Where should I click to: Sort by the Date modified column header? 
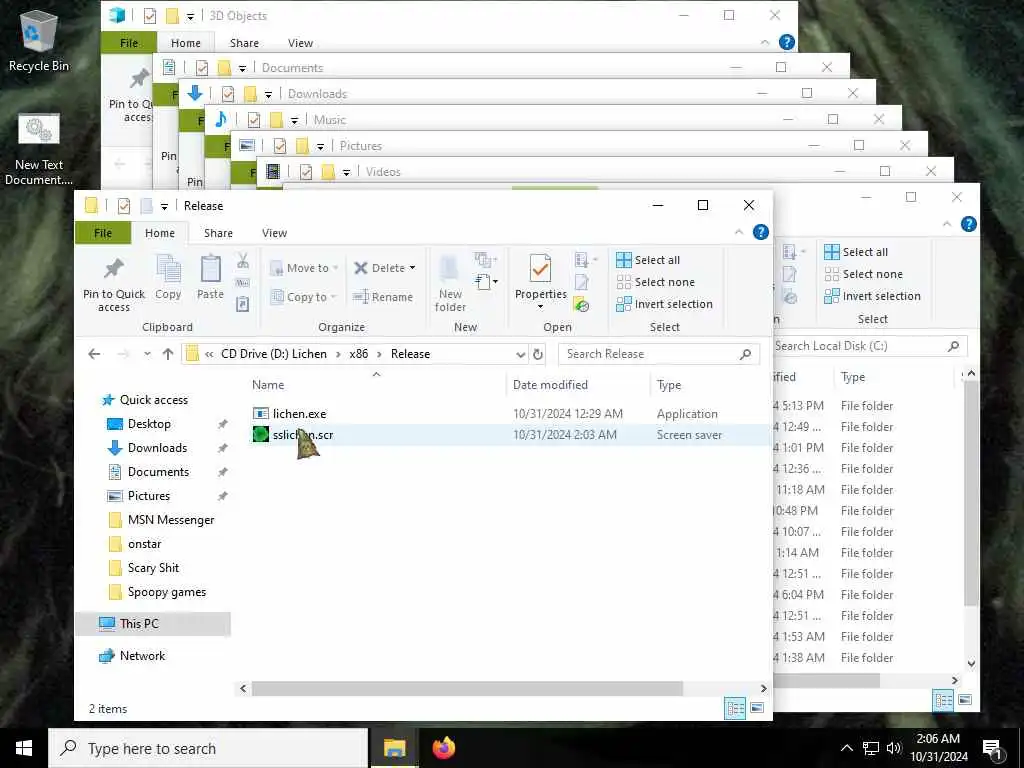click(x=550, y=385)
